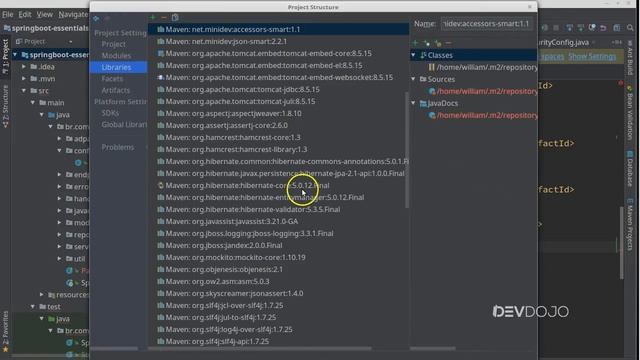Select Maven: org.mockito:mockito-core:1.10.19

click(278, 258)
